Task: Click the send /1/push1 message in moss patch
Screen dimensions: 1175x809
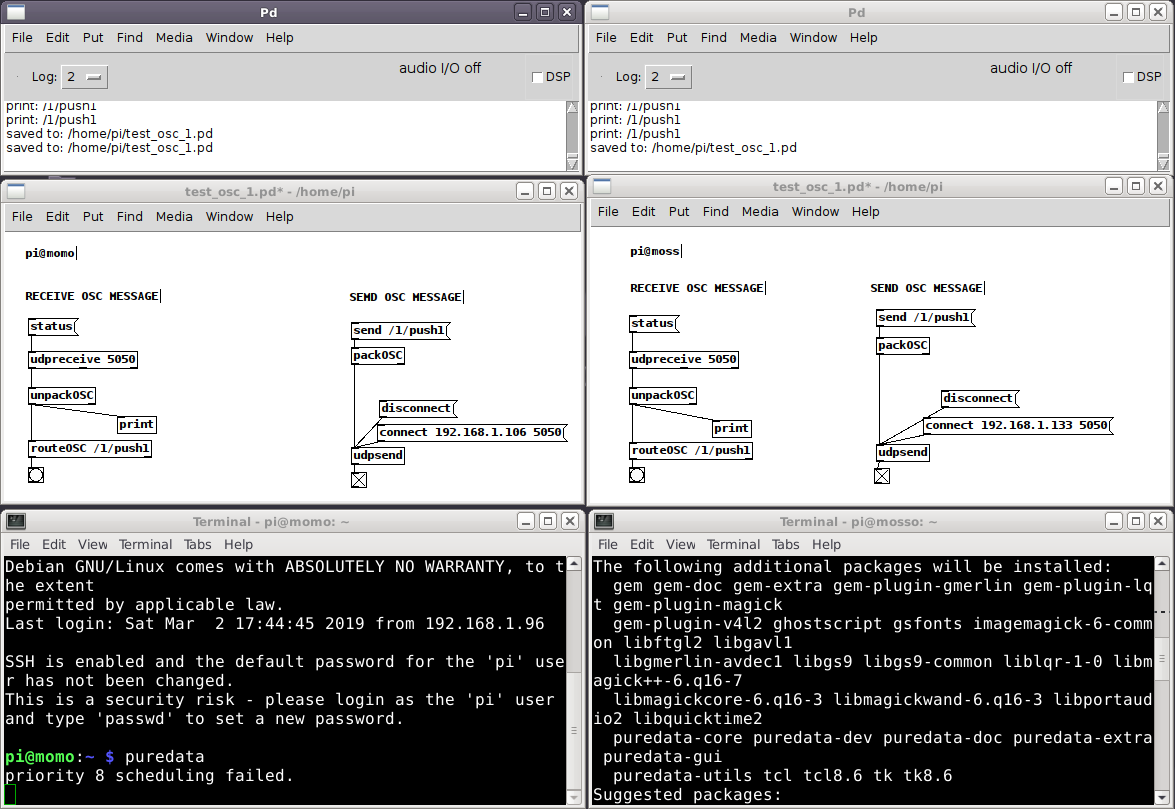Action: coord(924,317)
